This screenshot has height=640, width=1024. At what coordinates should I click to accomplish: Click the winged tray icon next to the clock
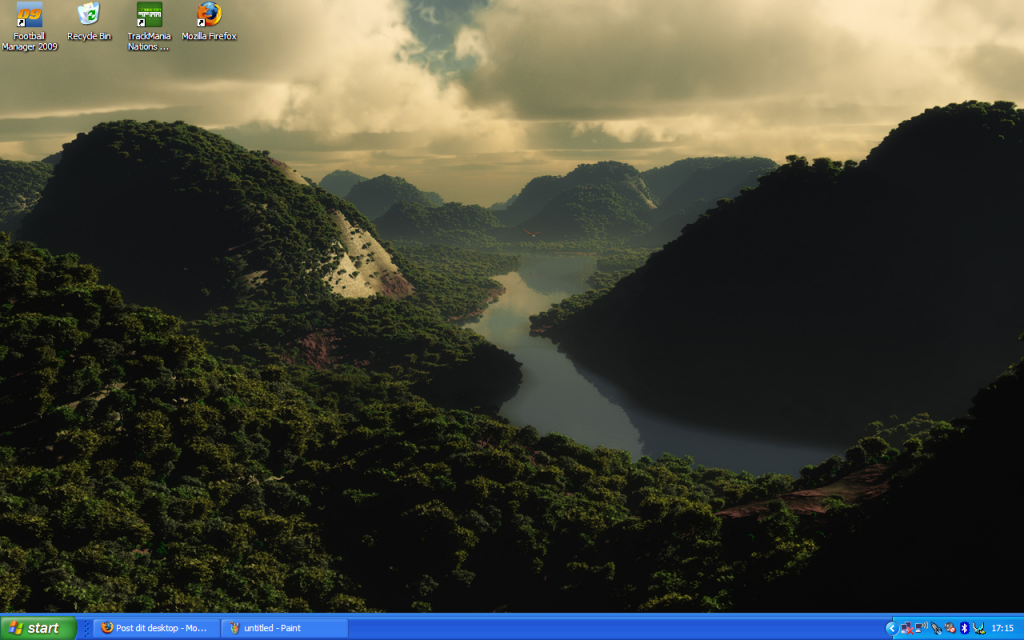click(x=978, y=628)
